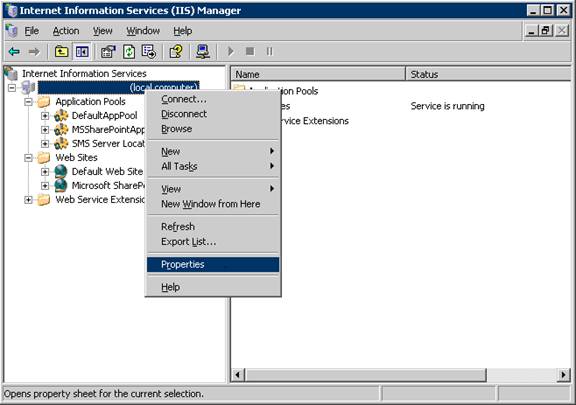This screenshot has width=576, height=405.
Task: Open the New submenu in context menu
Action: click(213, 151)
